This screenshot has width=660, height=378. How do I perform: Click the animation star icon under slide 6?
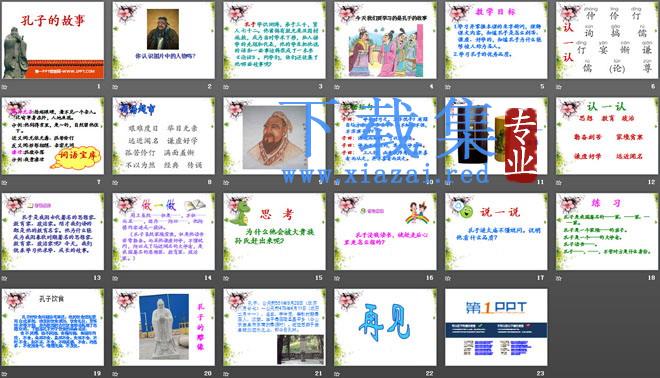(x=559, y=87)
